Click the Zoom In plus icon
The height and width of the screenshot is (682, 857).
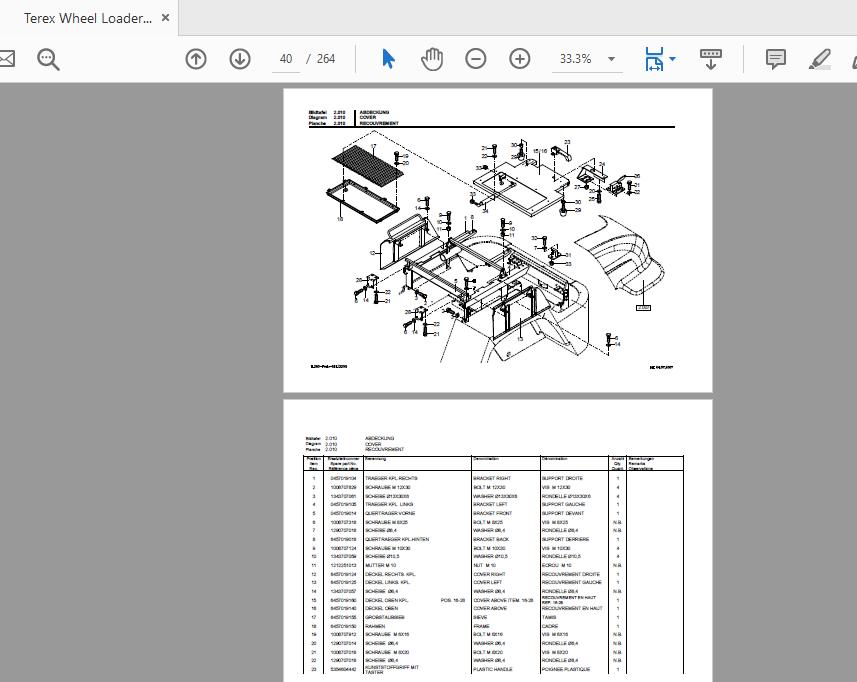(x=519, y=59)
